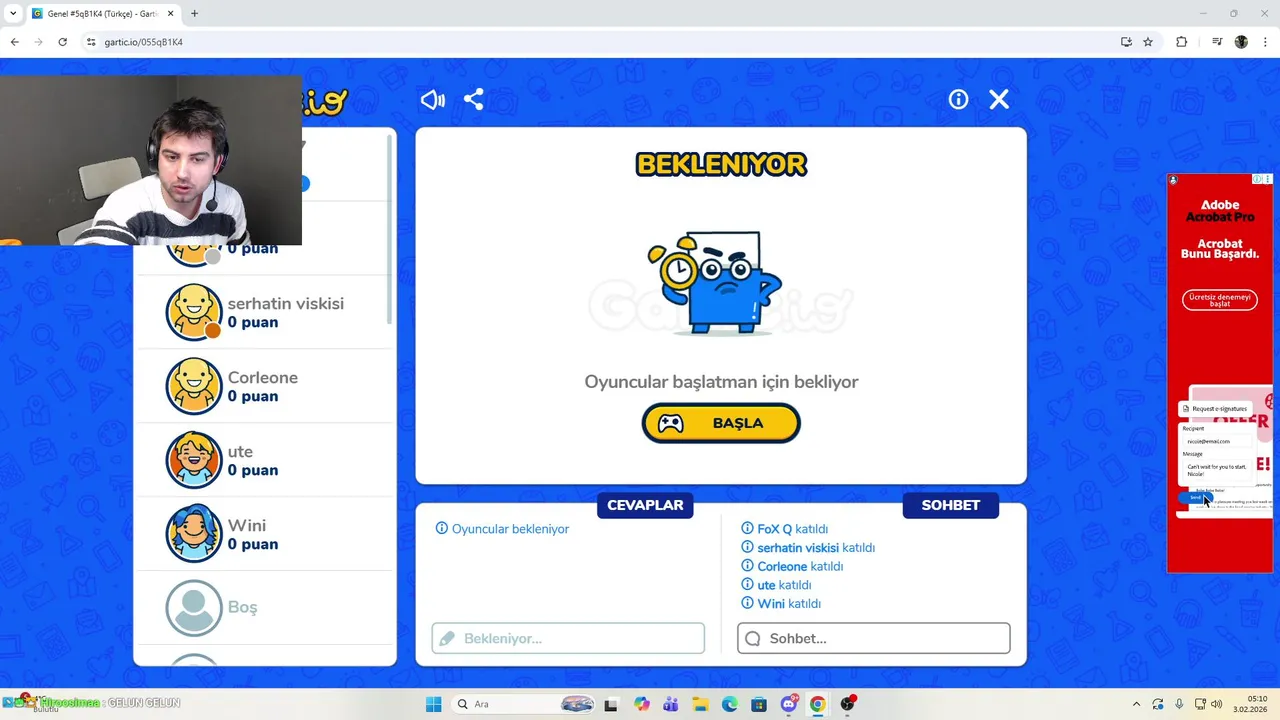Image resolution: width=1280 pixels, height=720 pixels.
Task: Open Copilot from taskbar
Action: click(641, 704)
